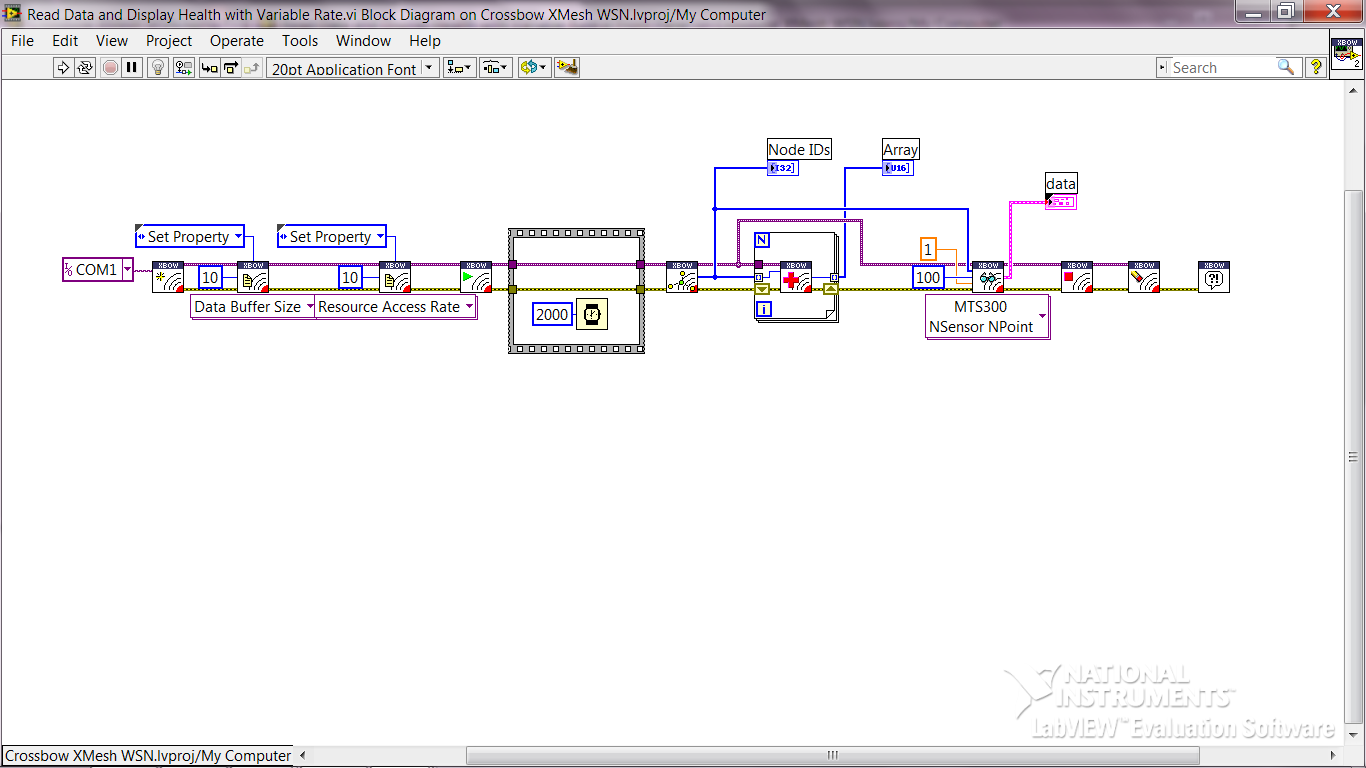Open the second Set Property selector

[332, 237]
